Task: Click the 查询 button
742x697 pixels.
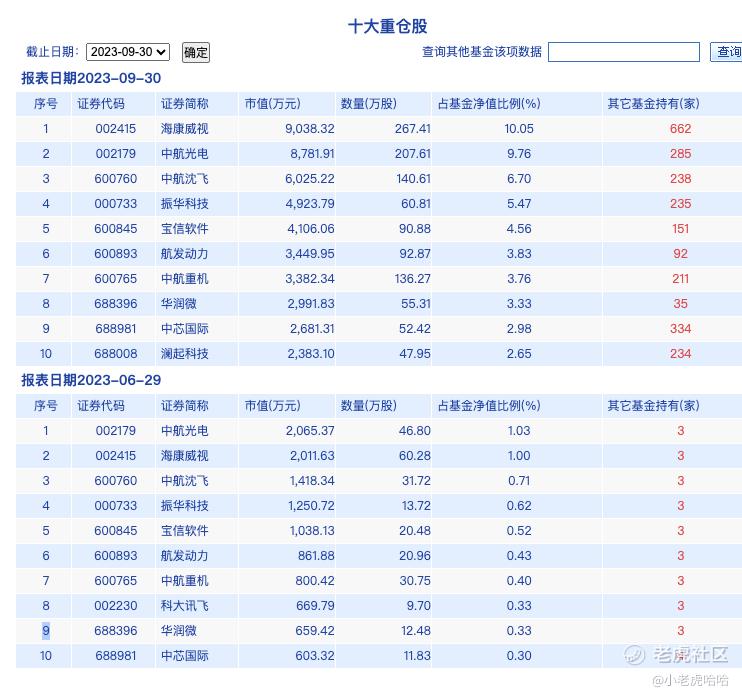Action: click(727, 52)
